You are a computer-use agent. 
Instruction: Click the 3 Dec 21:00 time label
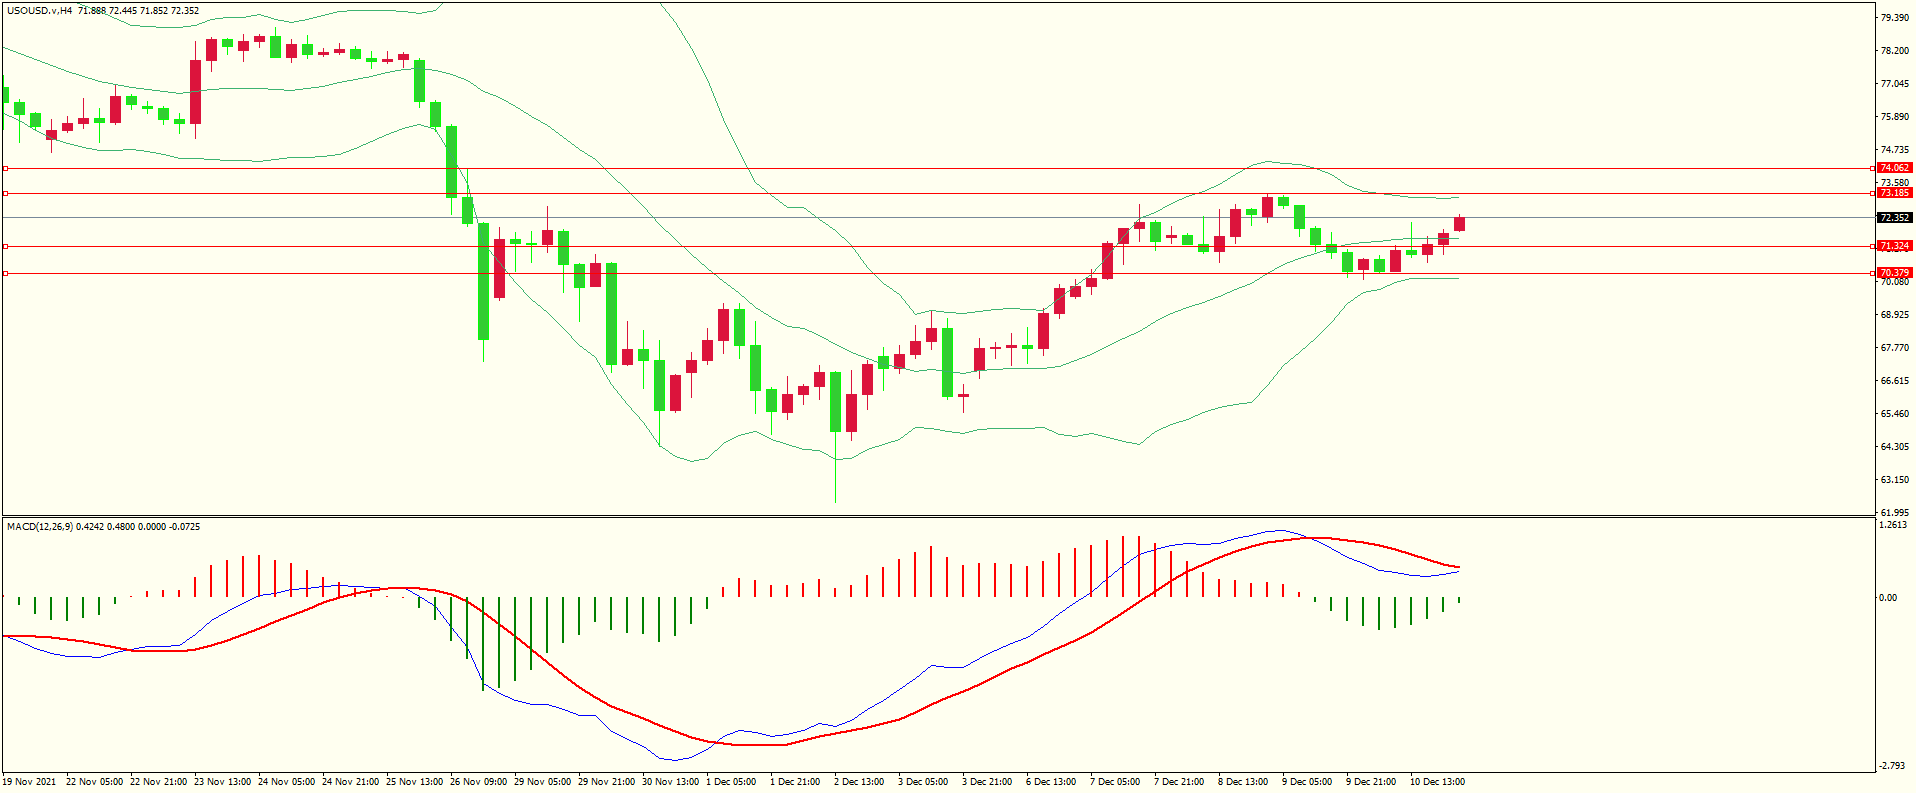[987, 782]
